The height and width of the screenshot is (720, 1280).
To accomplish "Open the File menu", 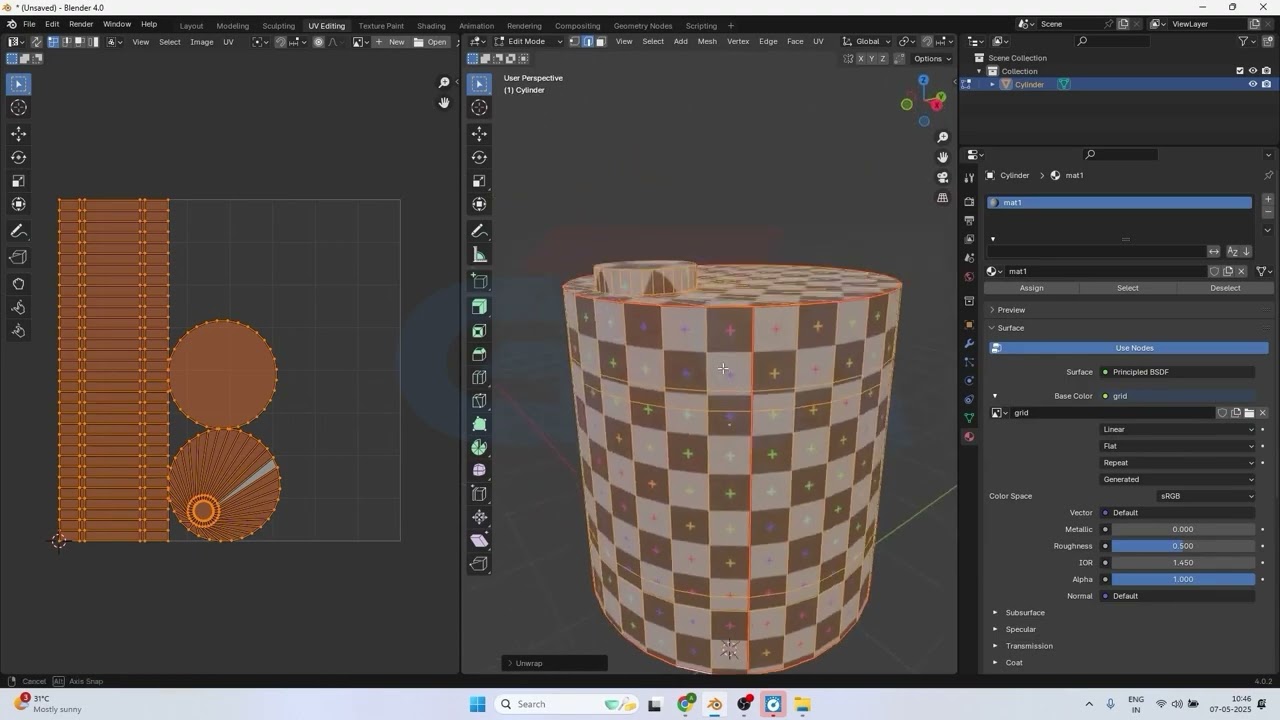I will pos(29,24).
